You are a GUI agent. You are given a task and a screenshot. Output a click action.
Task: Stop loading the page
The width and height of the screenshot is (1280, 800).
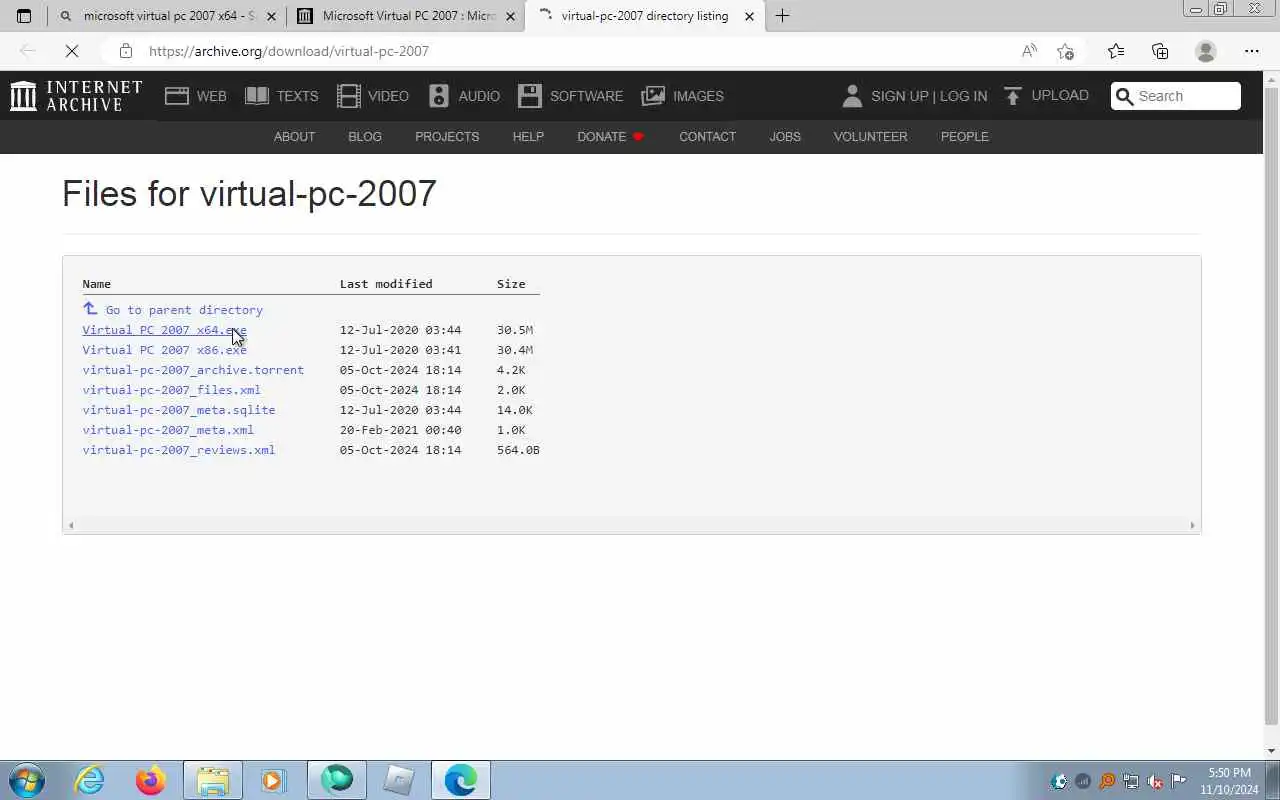click(72, 51)
